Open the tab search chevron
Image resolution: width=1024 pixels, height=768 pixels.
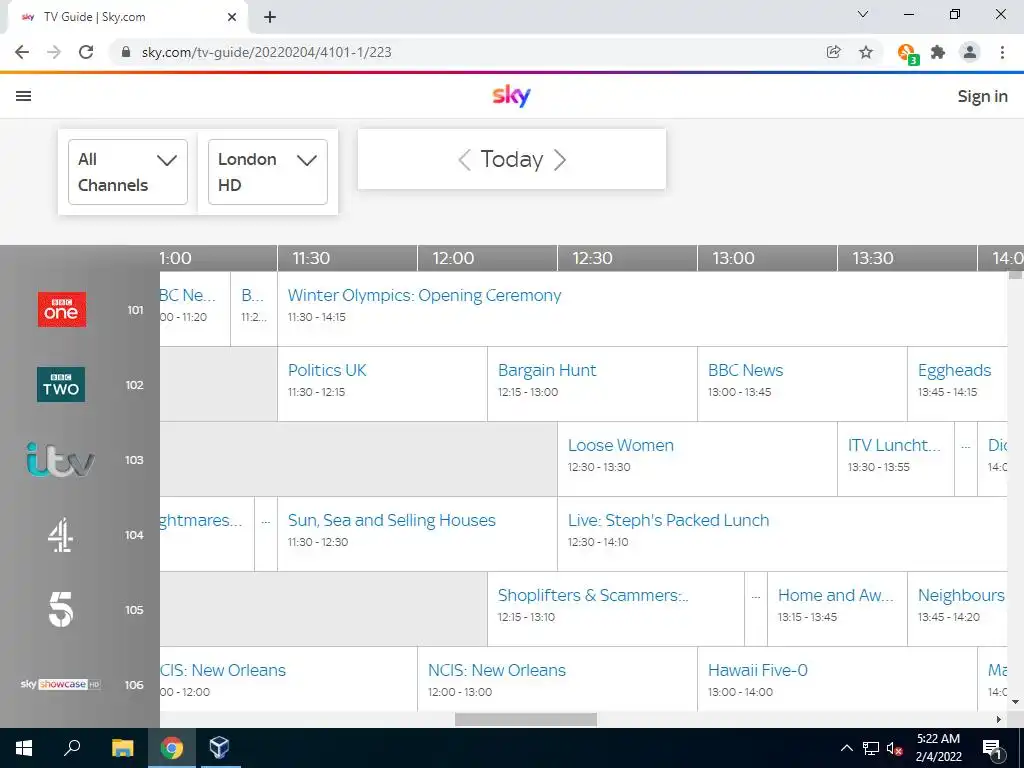pyautogui.click(x=863, y=14)
